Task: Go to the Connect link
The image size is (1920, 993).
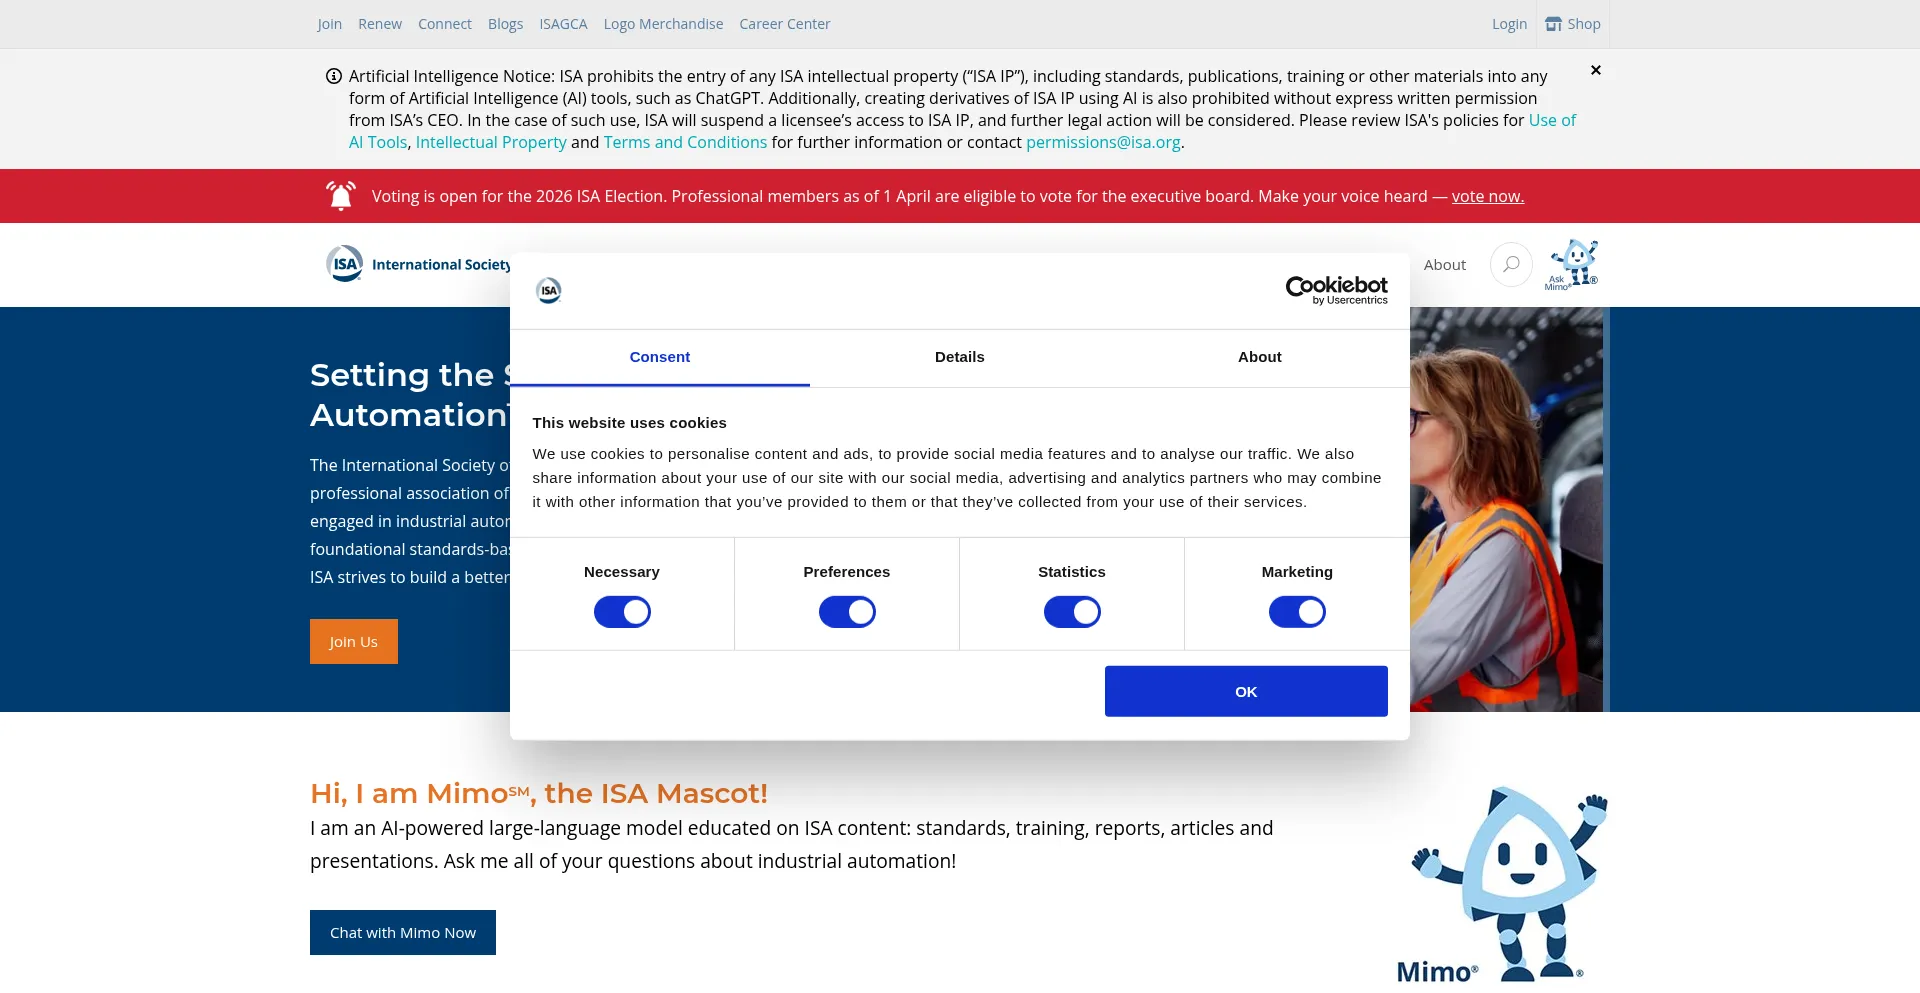Action: (x=445, y=24)
